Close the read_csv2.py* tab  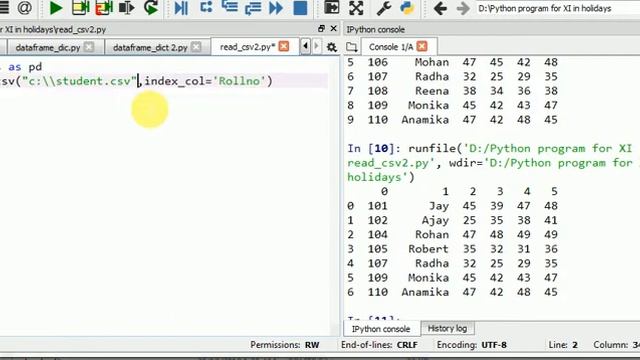(x=284, y=47)
